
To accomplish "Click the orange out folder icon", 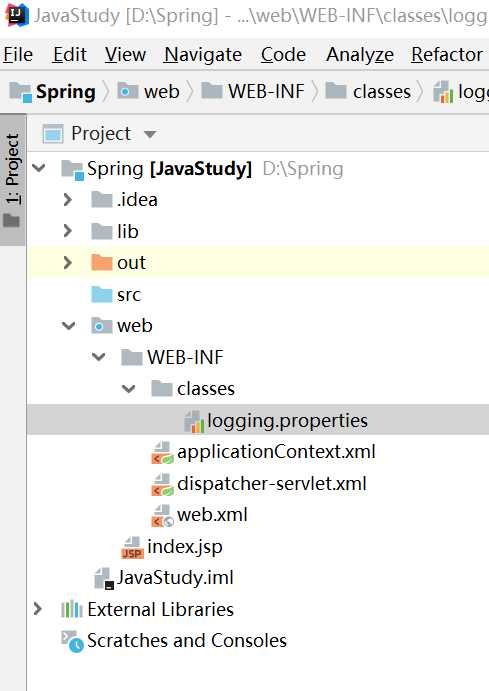I will click(102, 262).
